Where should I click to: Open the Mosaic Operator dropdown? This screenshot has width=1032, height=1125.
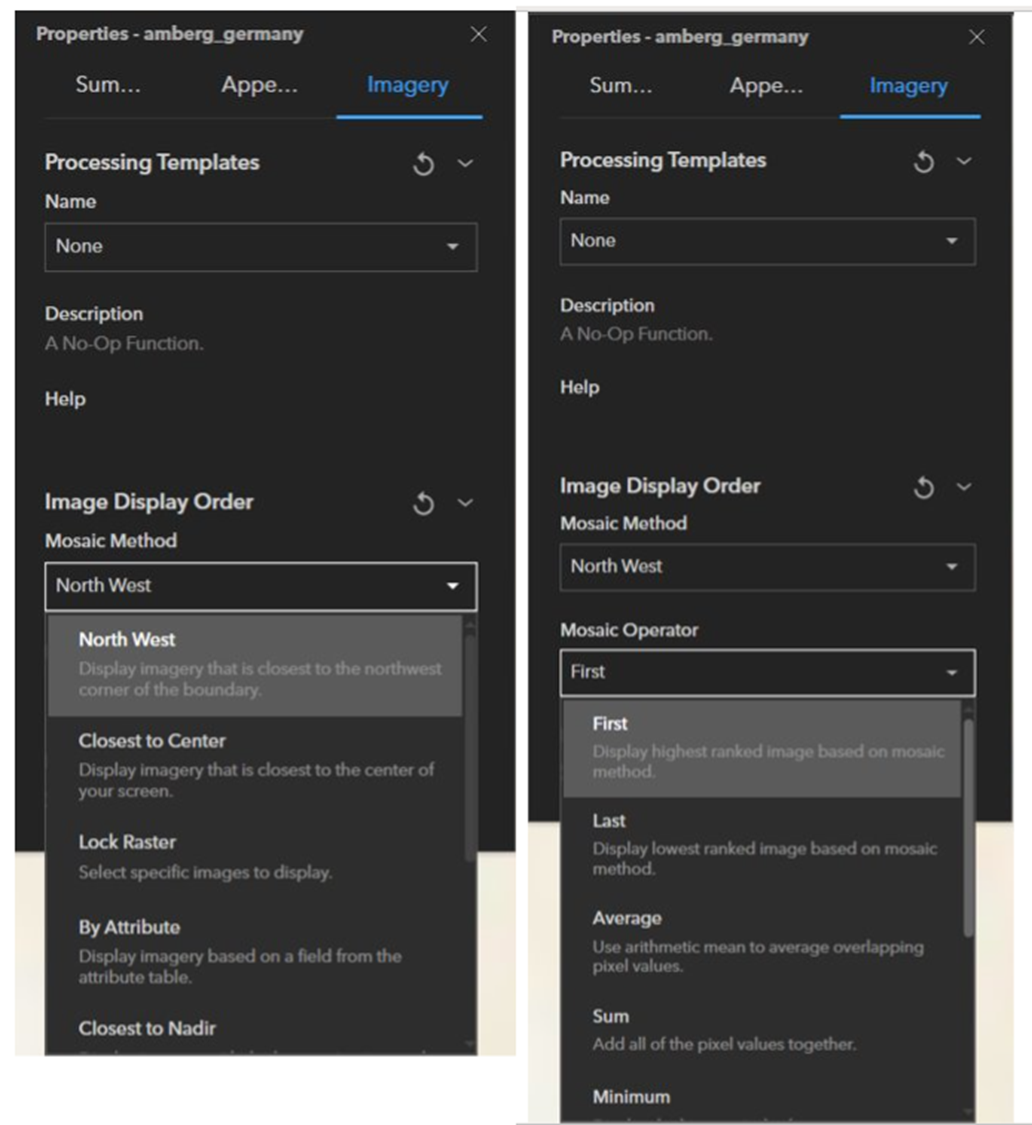coord(768,672)
